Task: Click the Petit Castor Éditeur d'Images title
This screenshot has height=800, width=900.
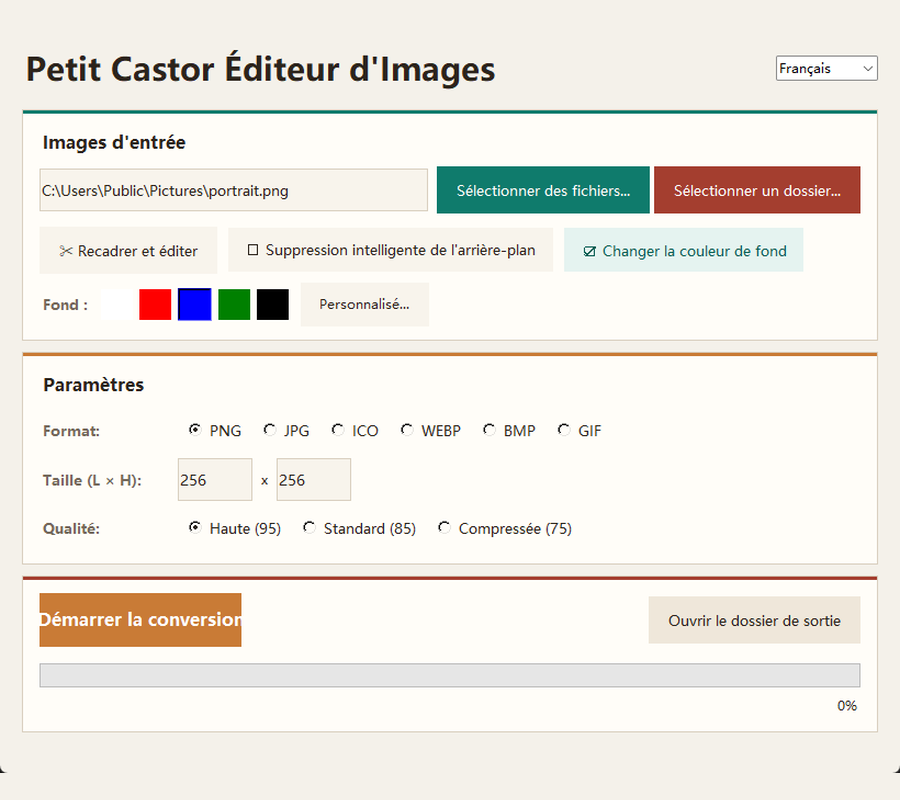Action: click(261, 69)
